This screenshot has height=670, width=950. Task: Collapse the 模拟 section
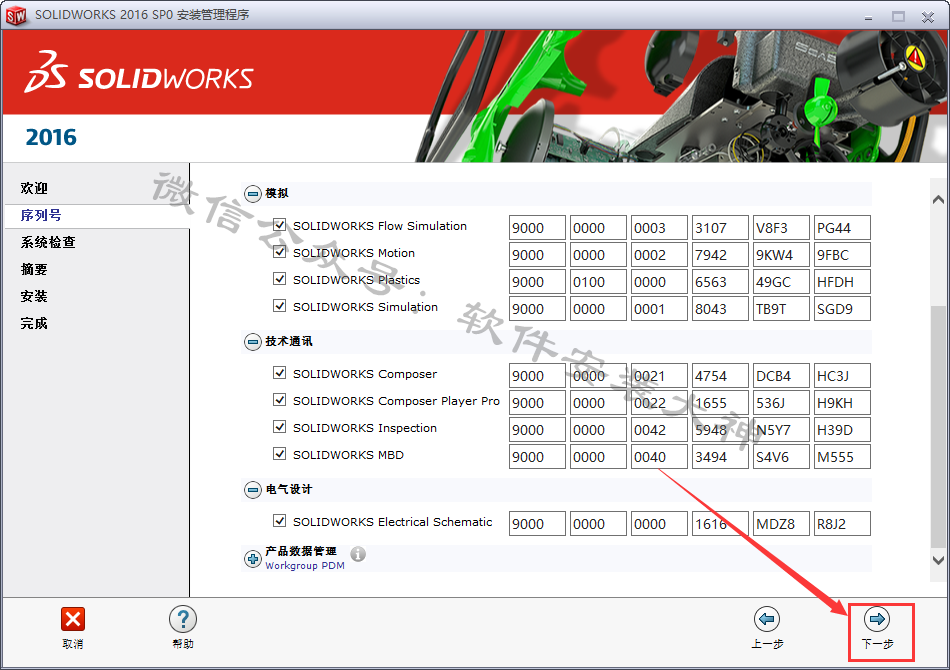click(x=253, y=194)
